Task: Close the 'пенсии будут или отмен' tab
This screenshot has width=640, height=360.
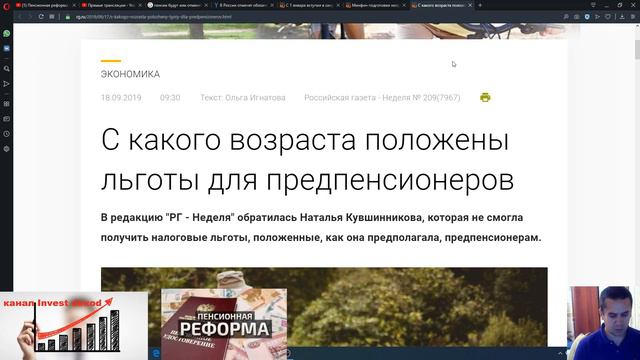Action: tap(206, 5)
